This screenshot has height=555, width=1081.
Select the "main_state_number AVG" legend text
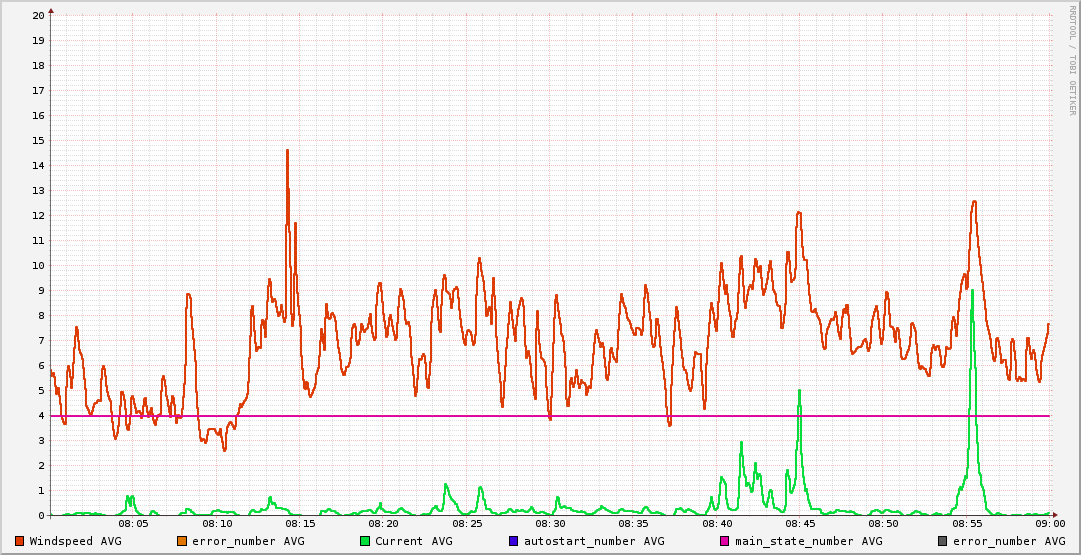[x=808, y=541]
